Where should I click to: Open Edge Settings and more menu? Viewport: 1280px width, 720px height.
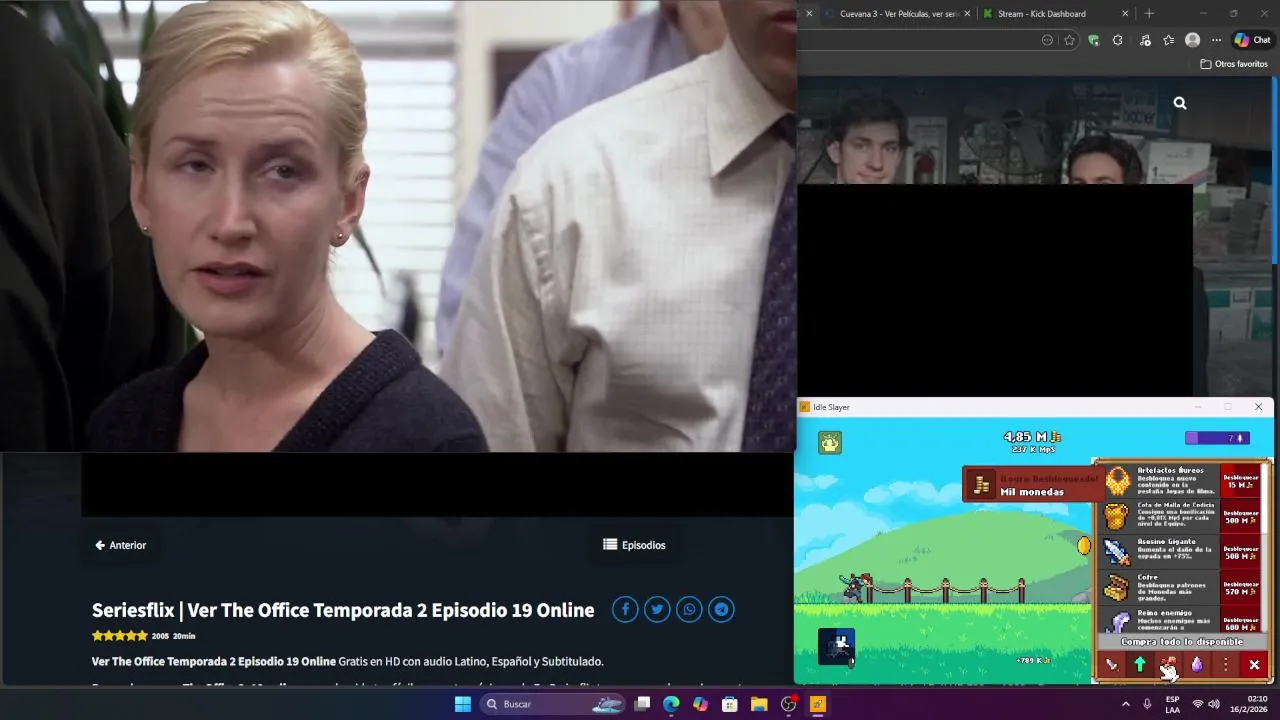(1216, 40)
